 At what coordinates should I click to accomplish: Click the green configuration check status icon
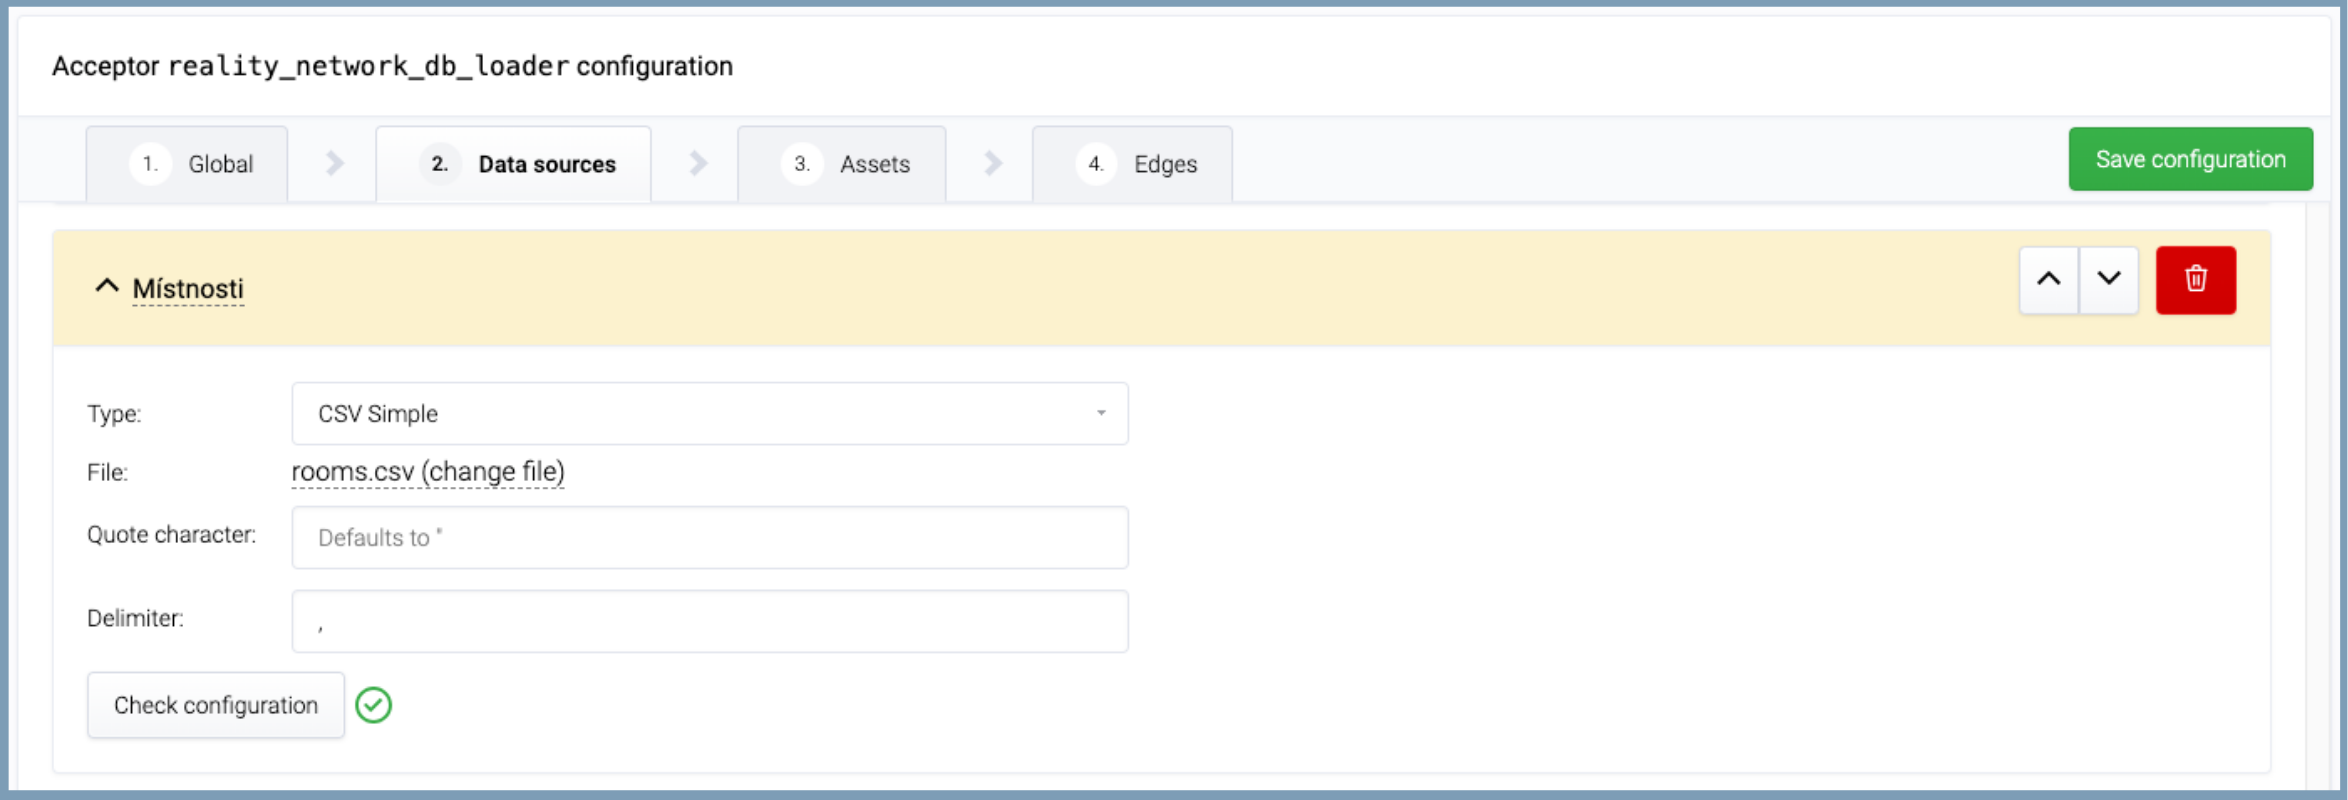374,705
